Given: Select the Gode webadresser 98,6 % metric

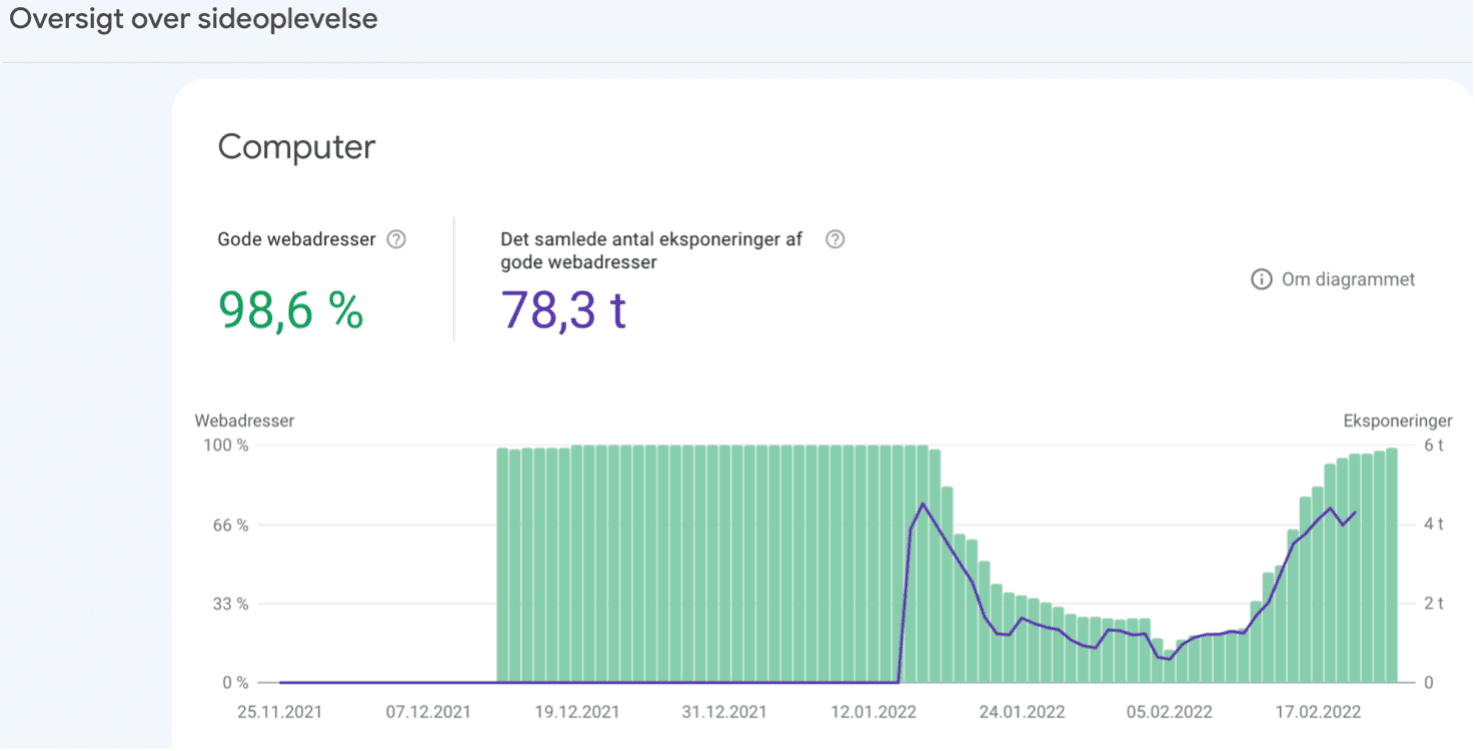Looking at the screenshot, I should point(291,310).
